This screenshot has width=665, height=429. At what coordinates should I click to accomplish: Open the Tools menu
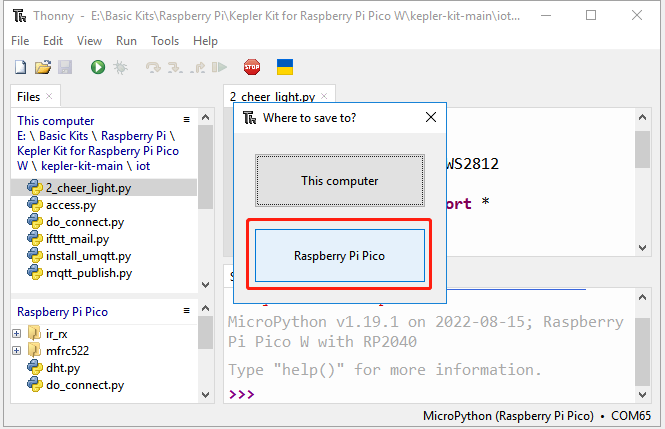coord(165,41)
